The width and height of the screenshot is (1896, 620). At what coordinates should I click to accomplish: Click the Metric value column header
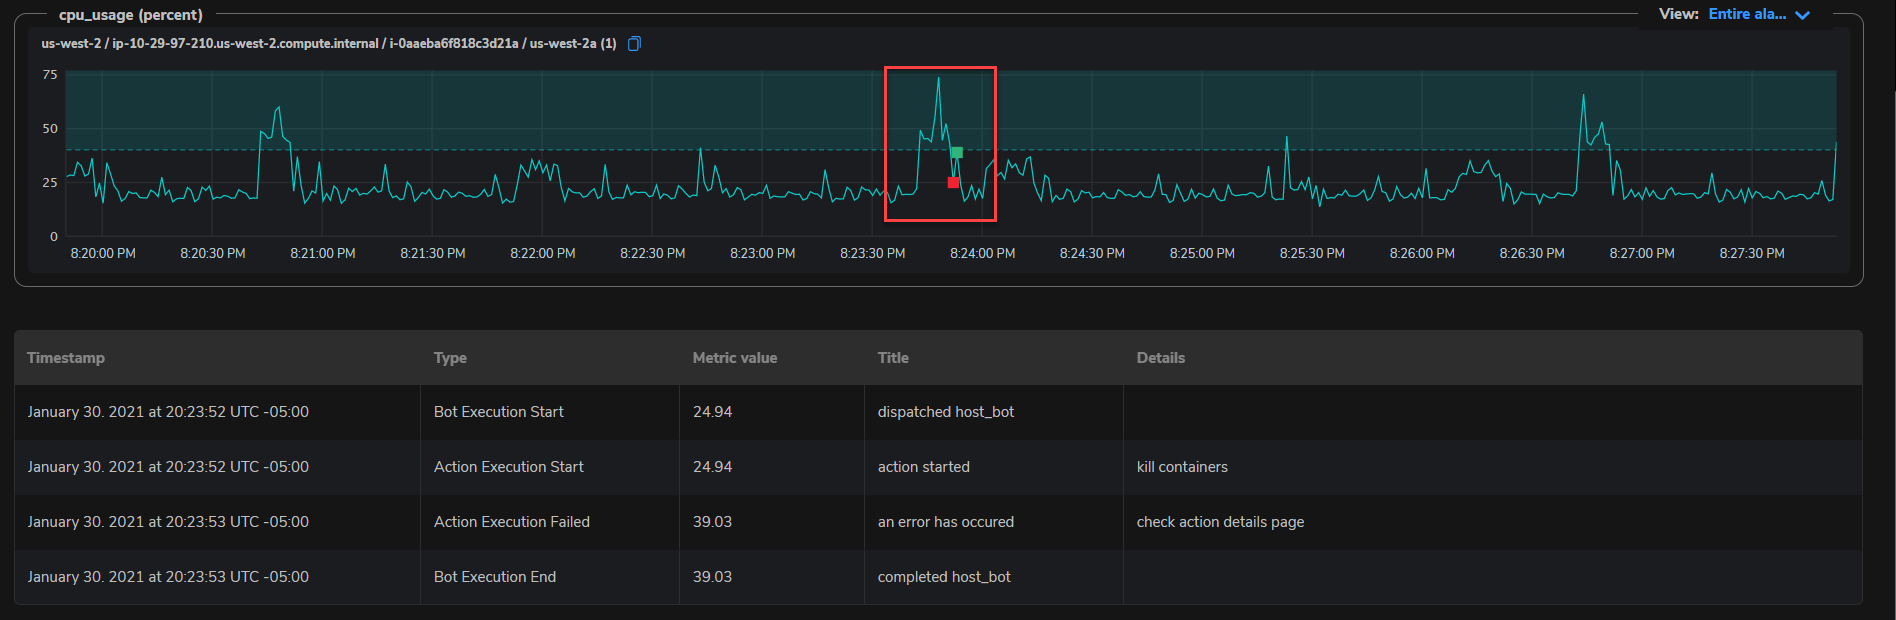pos(735,358)
